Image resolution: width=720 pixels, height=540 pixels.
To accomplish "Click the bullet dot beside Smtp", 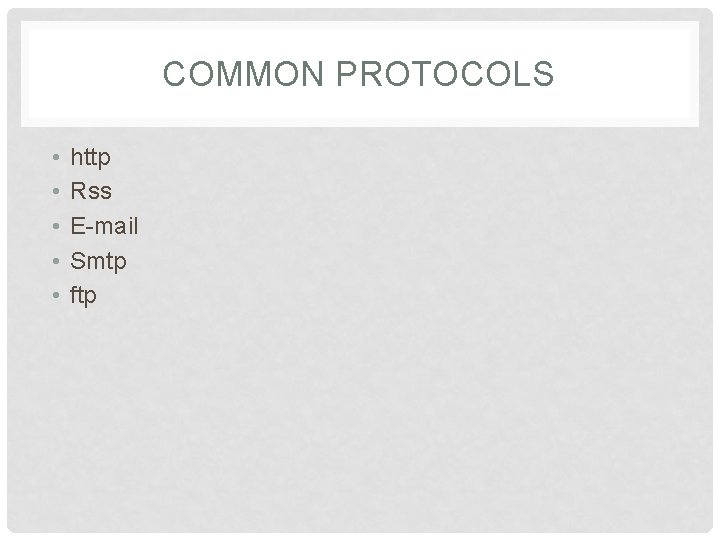I will (56, 261).
